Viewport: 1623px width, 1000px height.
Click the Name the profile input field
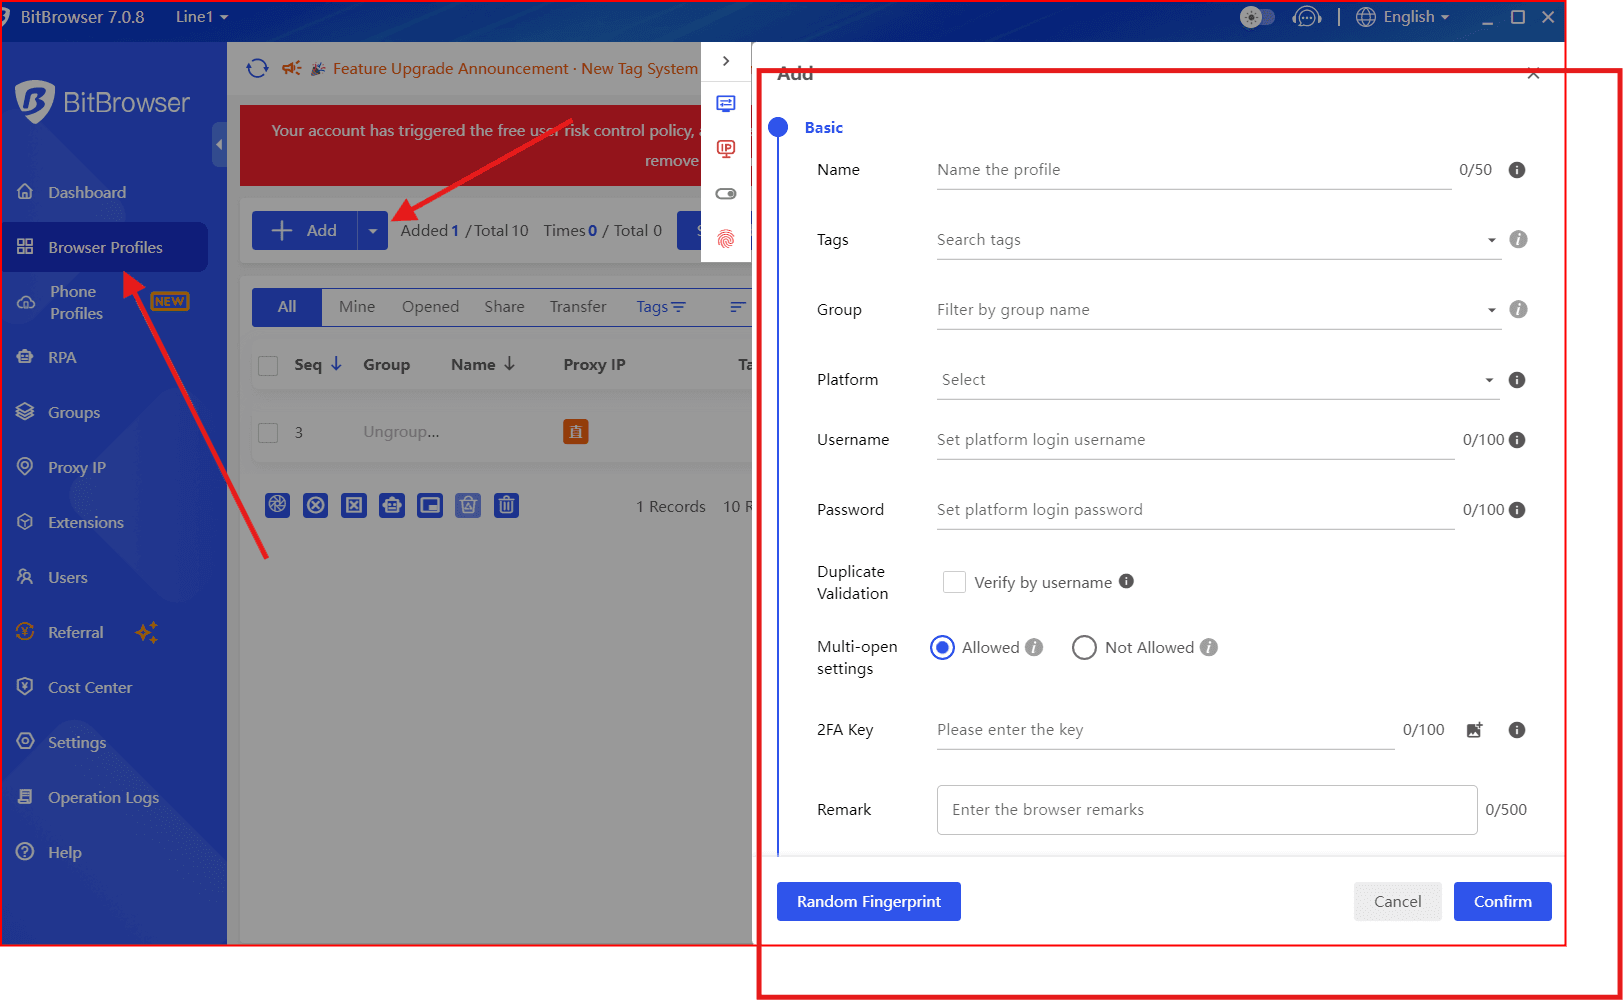coord(1192,170)
